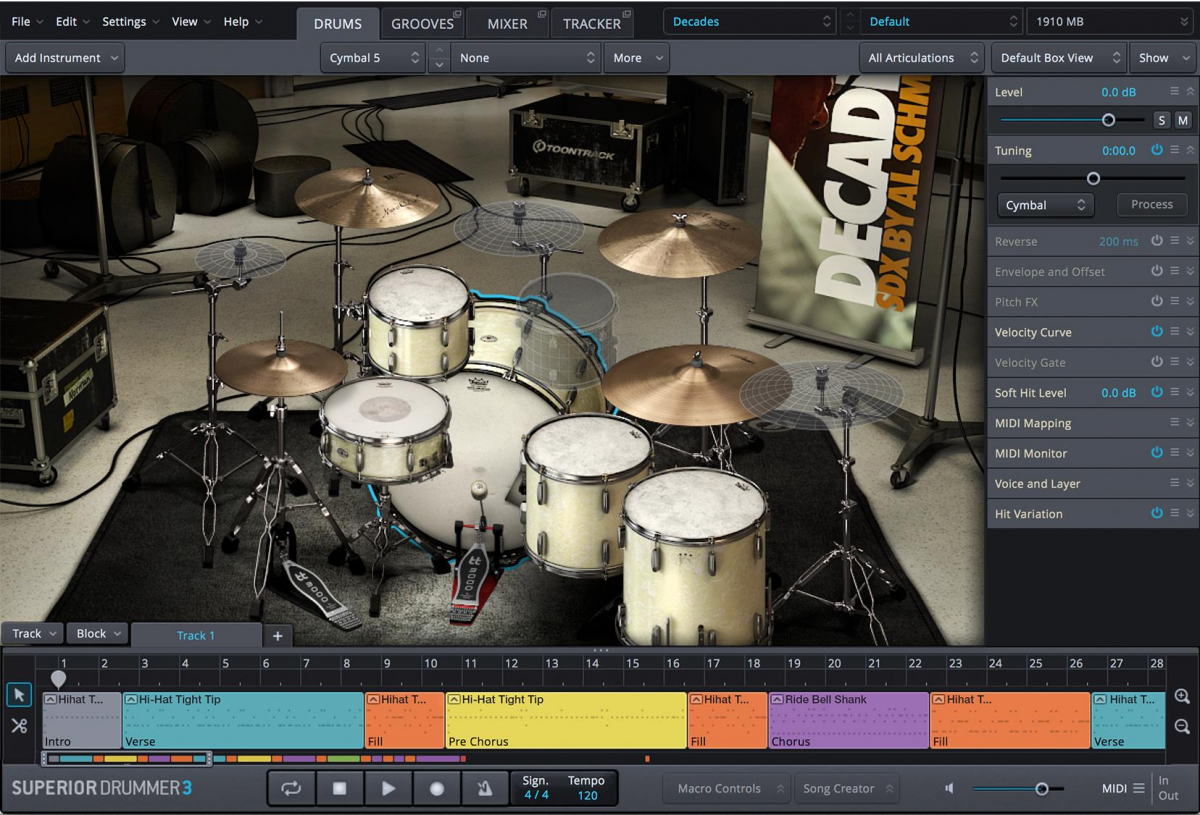Switch to the MIXER tab

click(x=507, y=23)
